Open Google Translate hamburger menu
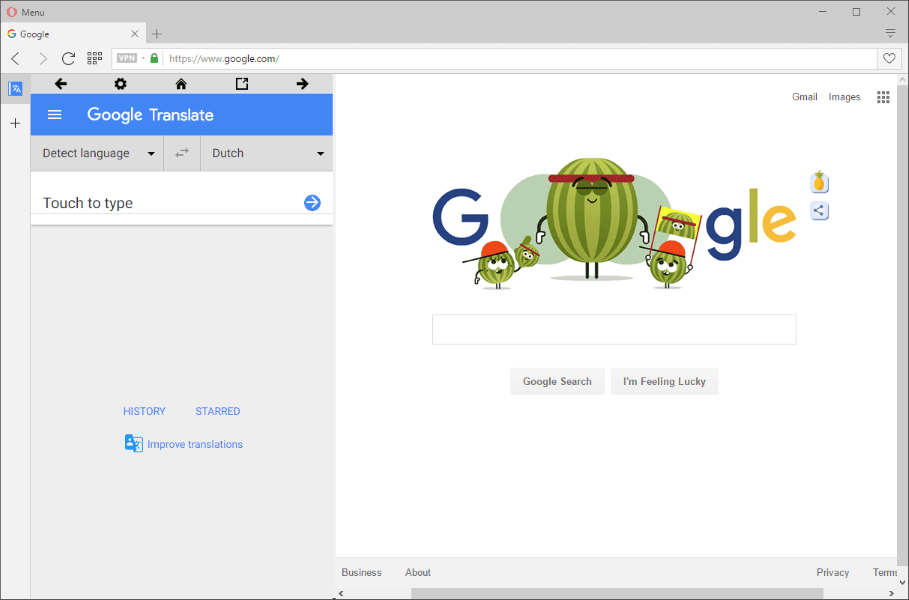This screenshot has height=600, width=909. [54, 115]
